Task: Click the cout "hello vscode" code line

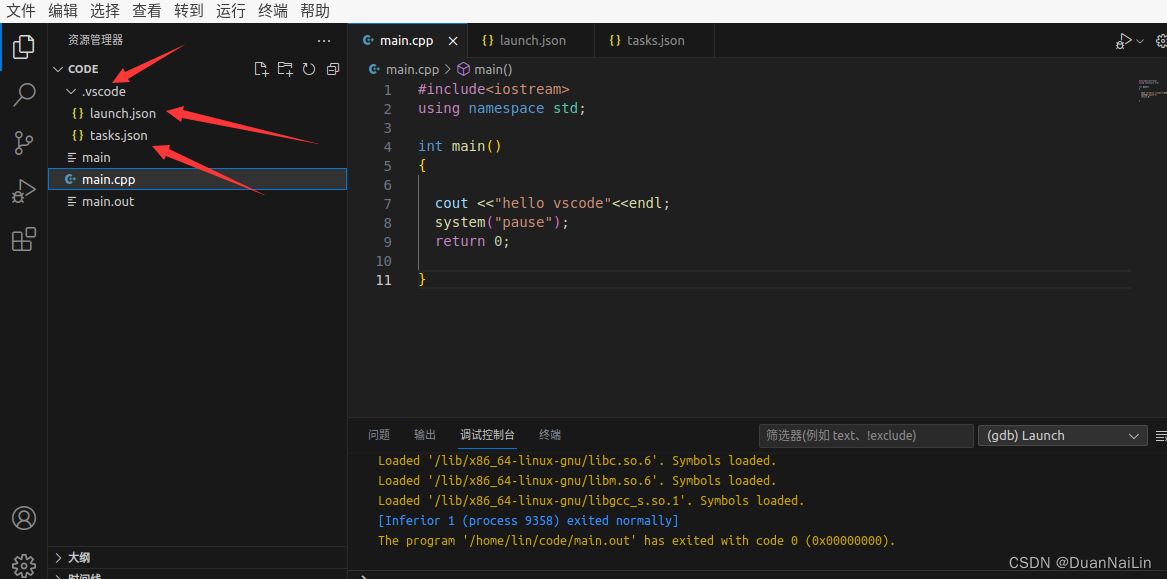Action: coord(552,204)
